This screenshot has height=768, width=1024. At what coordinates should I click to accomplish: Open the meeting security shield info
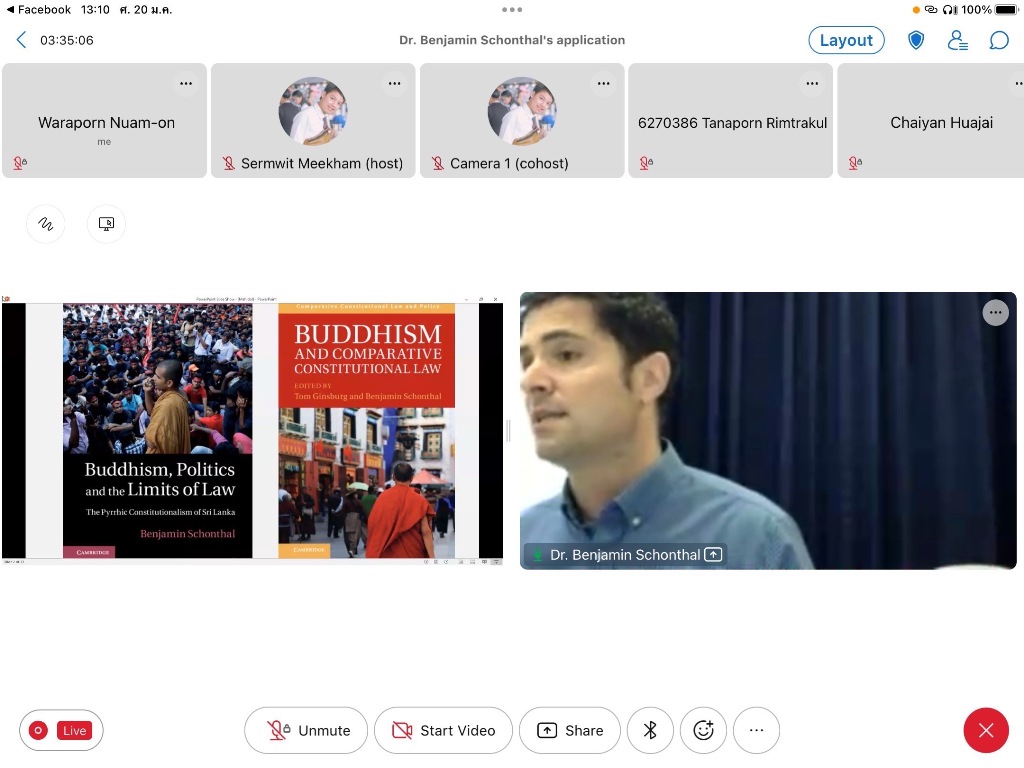point(916,40)
